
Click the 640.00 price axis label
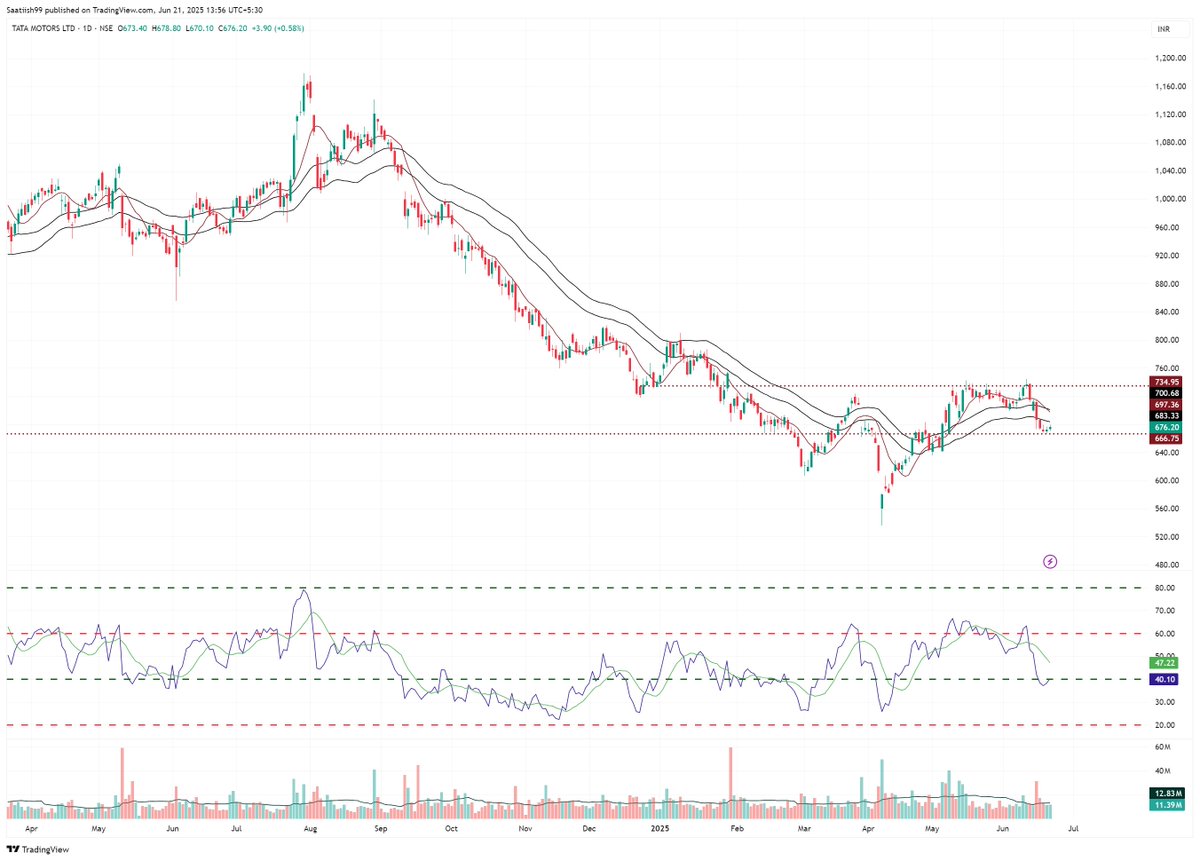(x=1166, y=452)
